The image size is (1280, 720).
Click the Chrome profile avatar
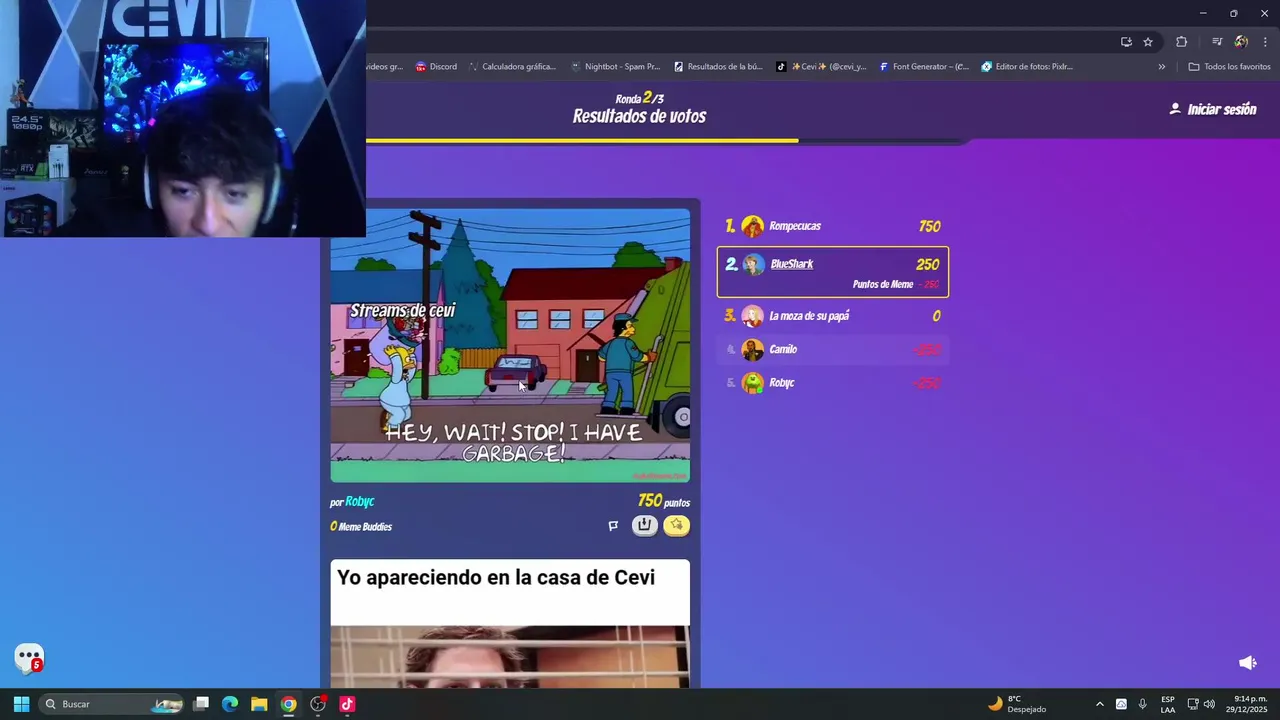1241,42
